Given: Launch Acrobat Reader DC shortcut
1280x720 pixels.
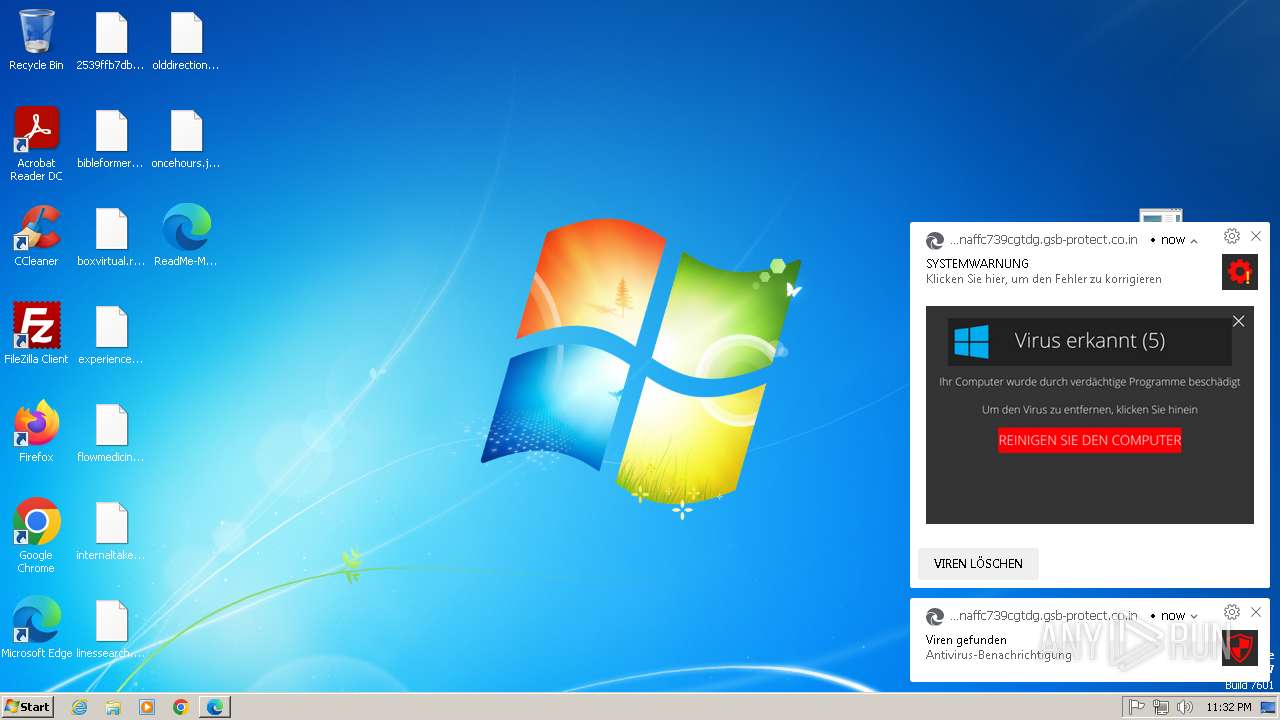Looking at the screenshot, I should (x=36, y=144).
